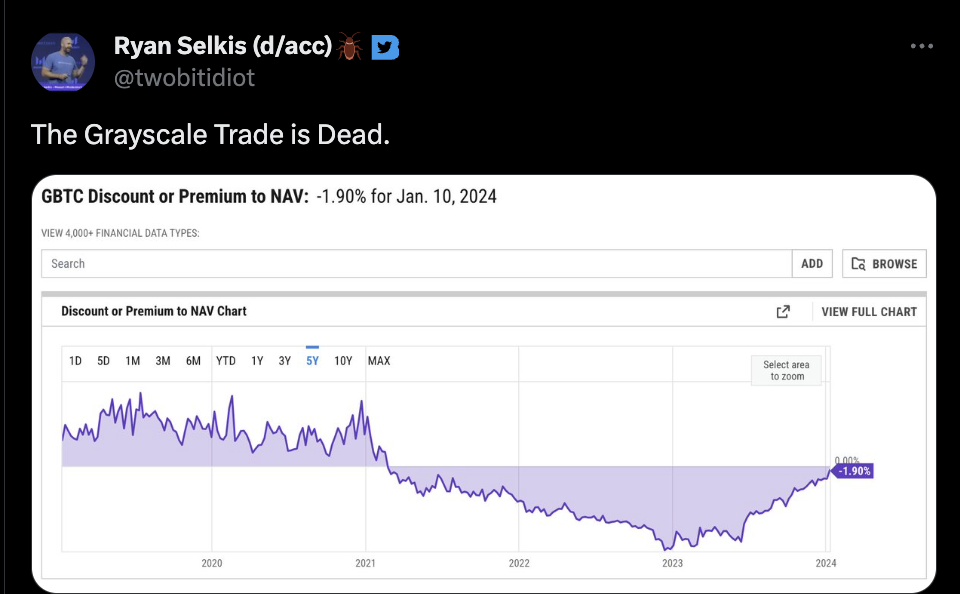Open chart in new window icon
960x594 pixels.
click(x=783, y=312)
